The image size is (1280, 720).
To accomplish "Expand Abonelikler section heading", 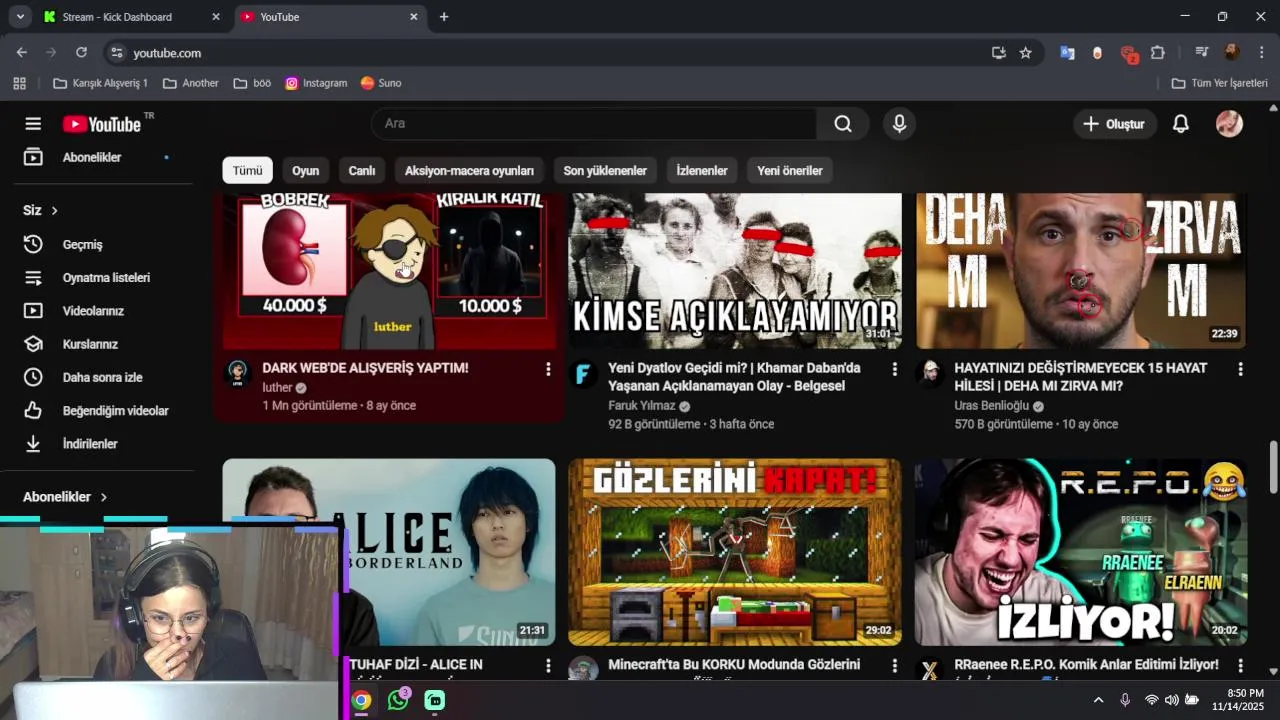I will pyautogui.click(x=65, y=497).
